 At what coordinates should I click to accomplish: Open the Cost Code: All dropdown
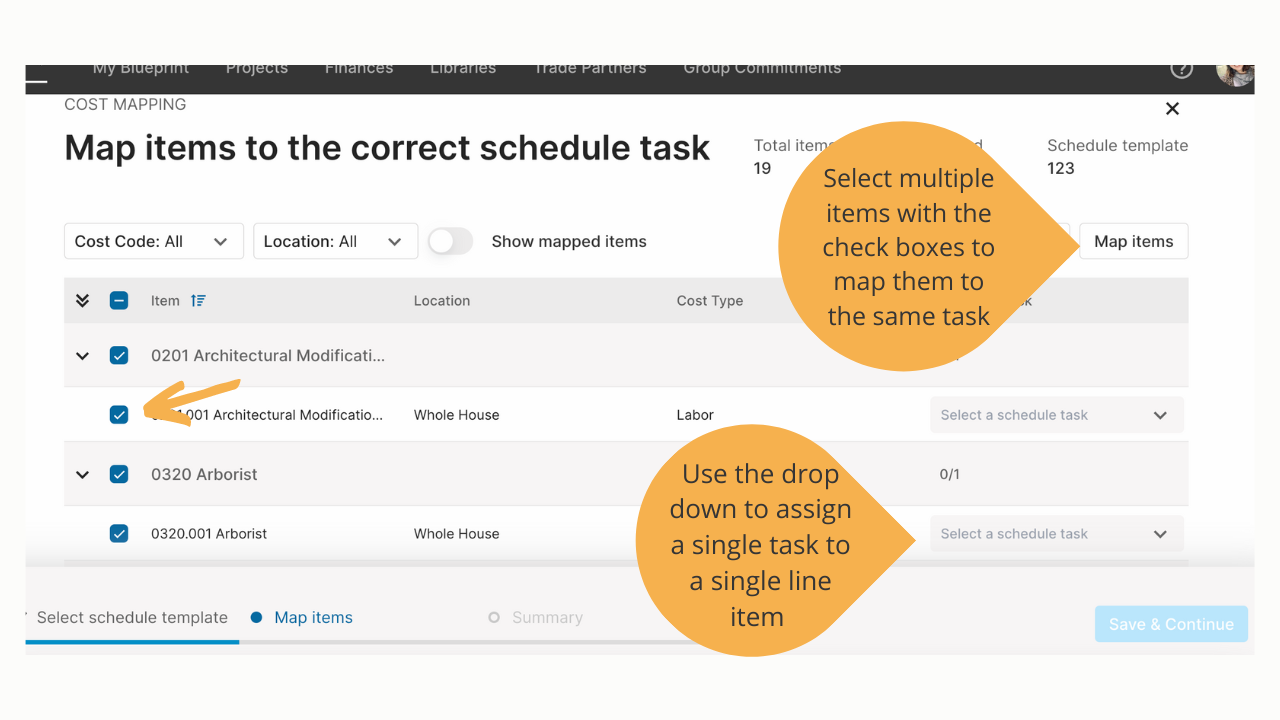point(154,241)
